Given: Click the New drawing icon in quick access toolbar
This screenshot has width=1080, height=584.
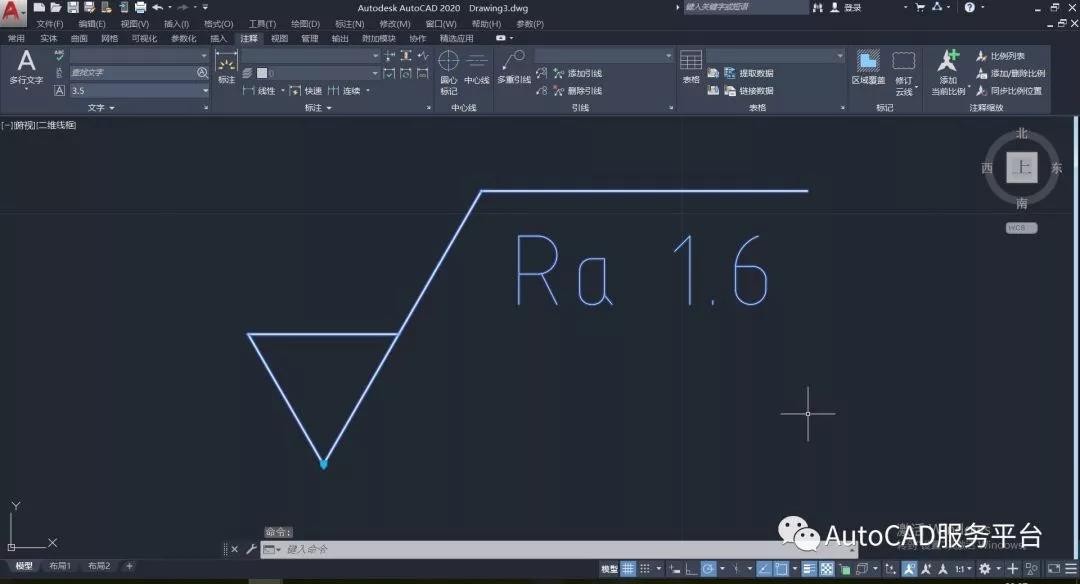Looking at the screenshot, I should click(x=39, y=7).
